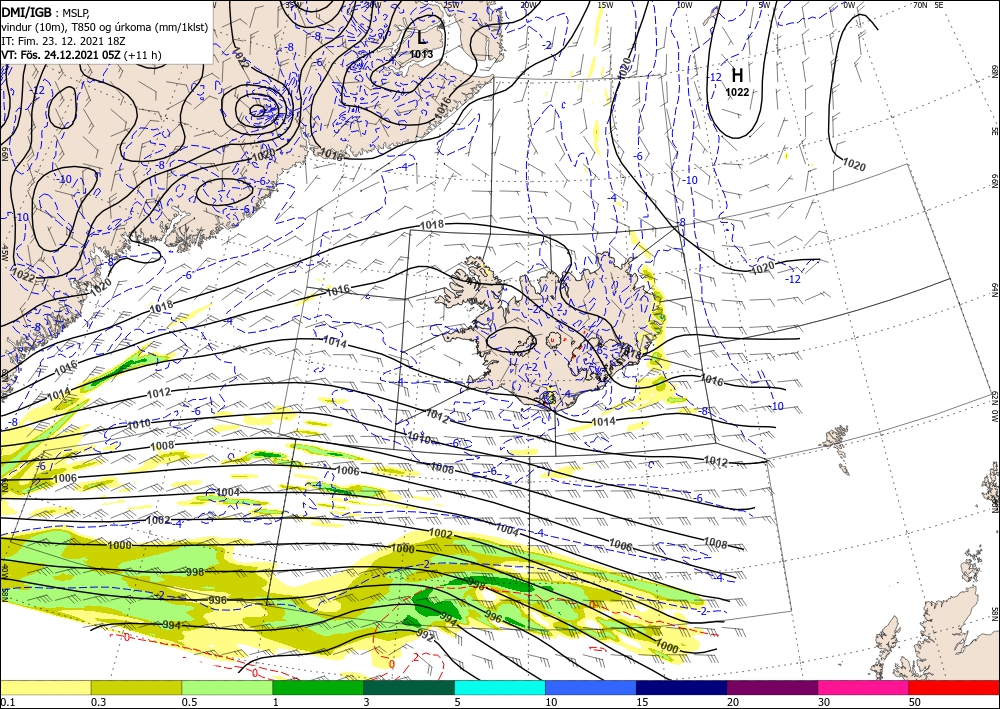Click the 0.1 legend scale label

7,702
